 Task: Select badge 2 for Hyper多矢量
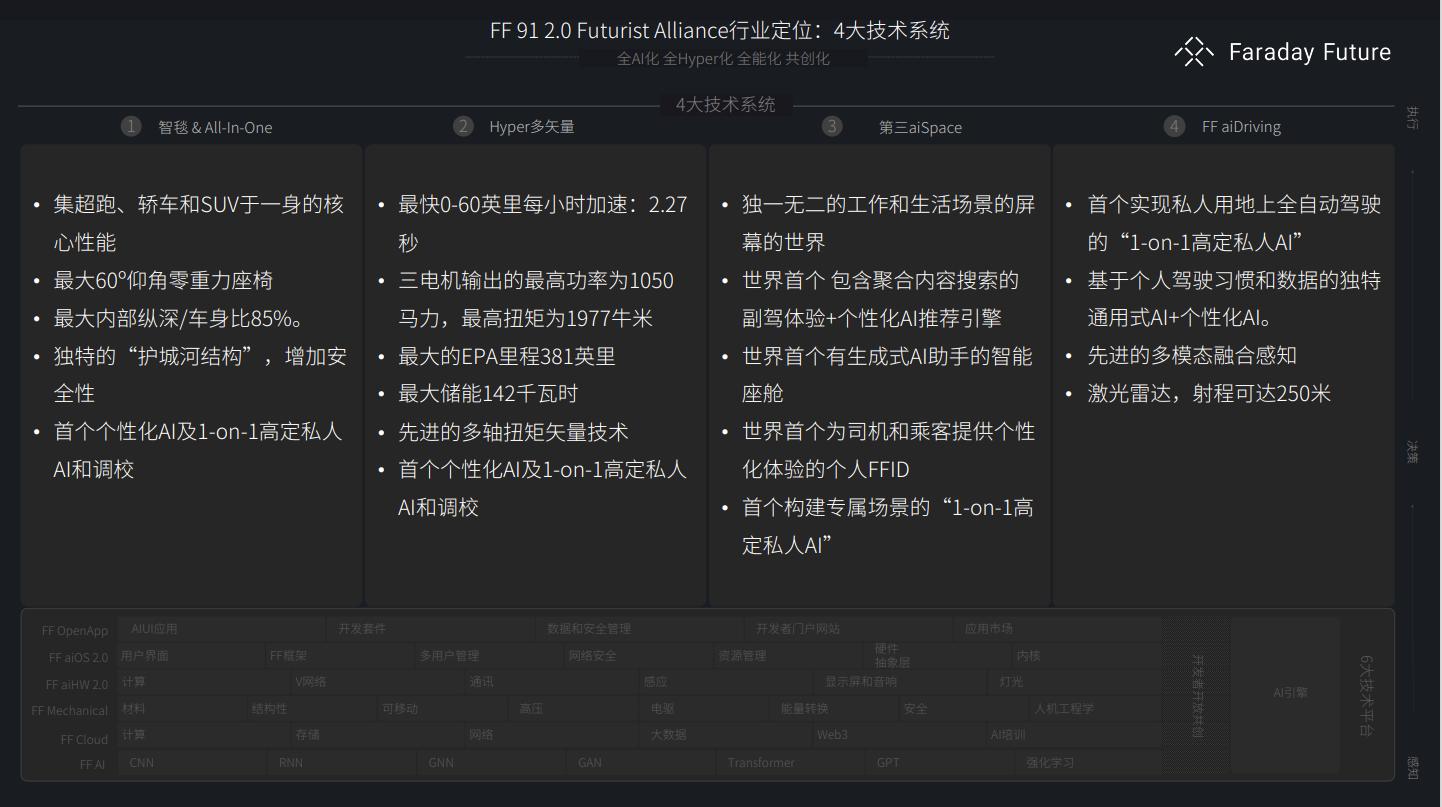click(x=463, y=126)
